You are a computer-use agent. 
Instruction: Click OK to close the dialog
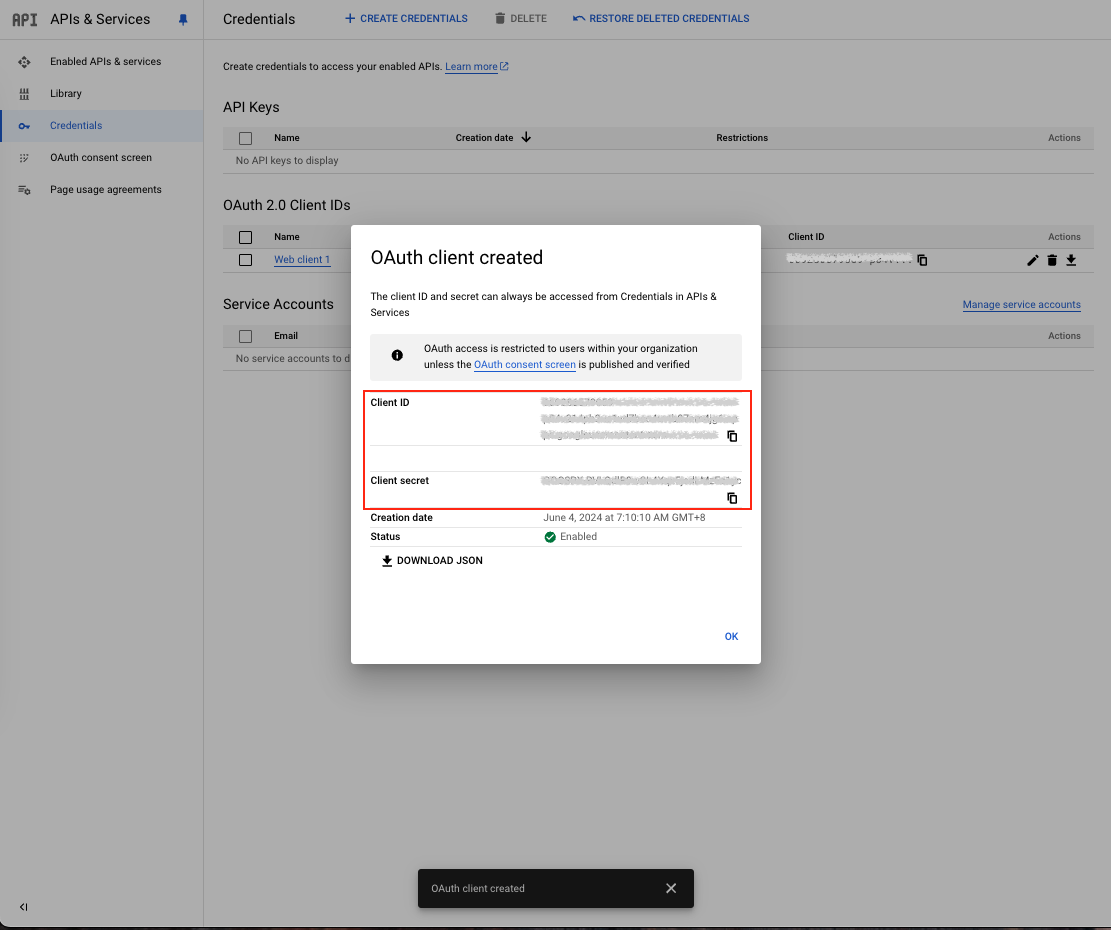[x=731, y=637]
